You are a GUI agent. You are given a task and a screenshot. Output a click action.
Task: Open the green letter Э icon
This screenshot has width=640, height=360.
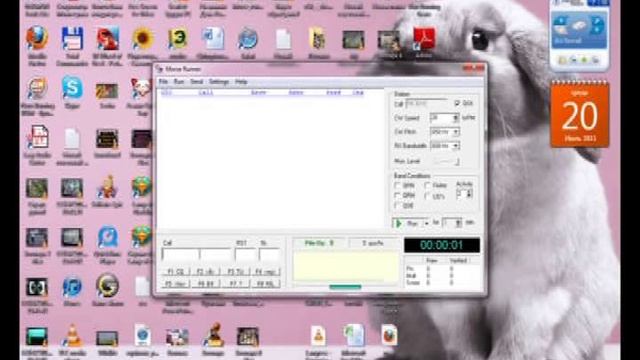178,39
